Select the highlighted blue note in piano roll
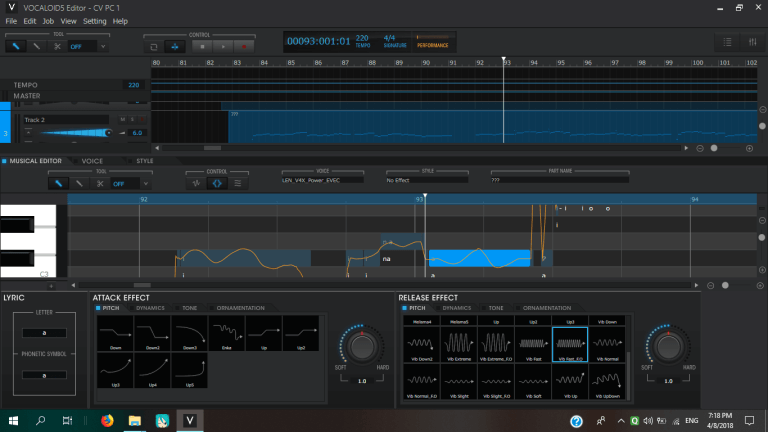Image resolution: width=768 pixels, height=432 pixels. coord(480,258)
